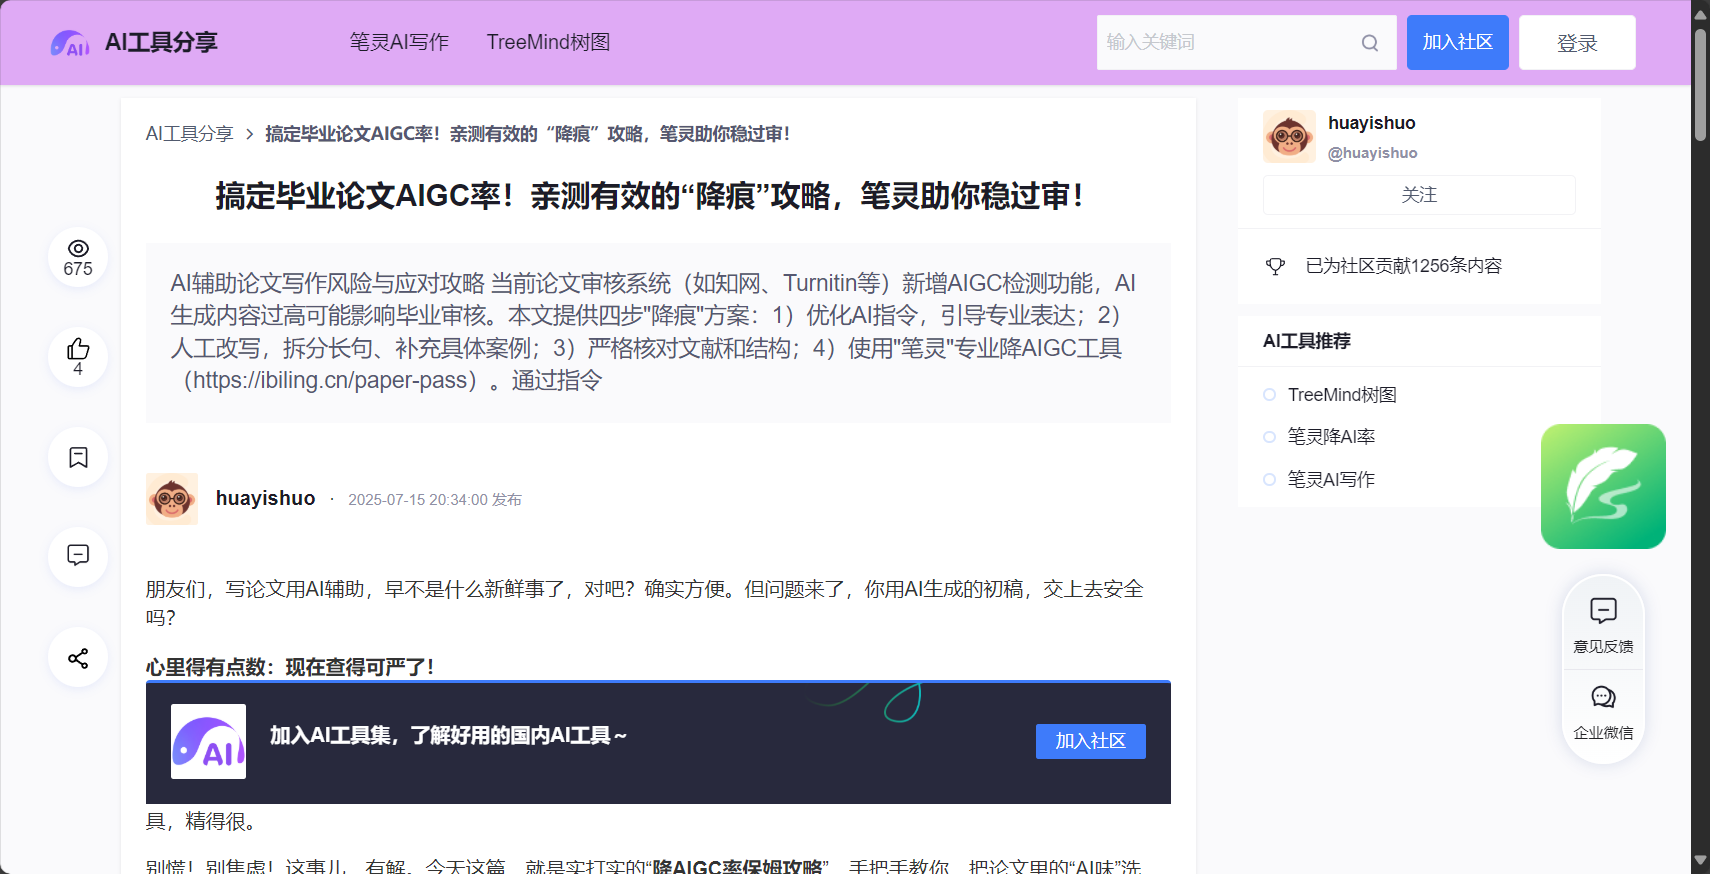Click huayishuo name in sidebar card
This screenshot has width=1710, height=874.
coord(1371,123)
